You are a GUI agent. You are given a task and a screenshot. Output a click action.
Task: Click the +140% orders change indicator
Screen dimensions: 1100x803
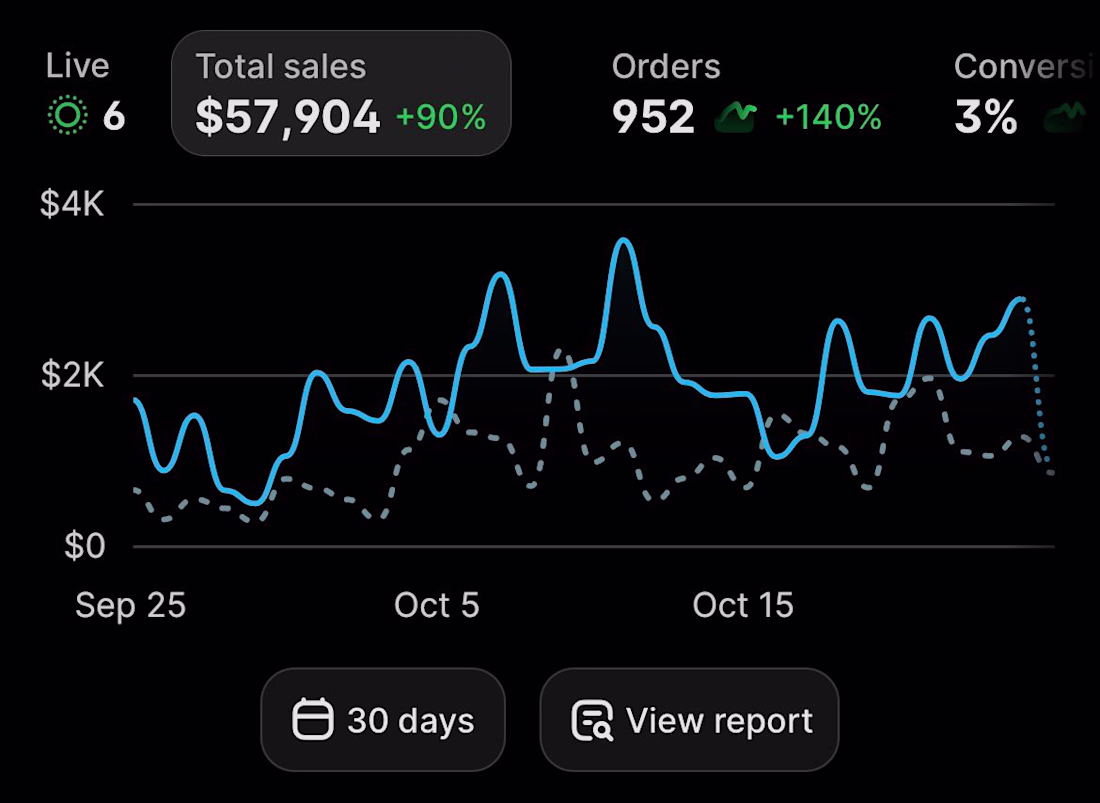[x=829, y=117]
